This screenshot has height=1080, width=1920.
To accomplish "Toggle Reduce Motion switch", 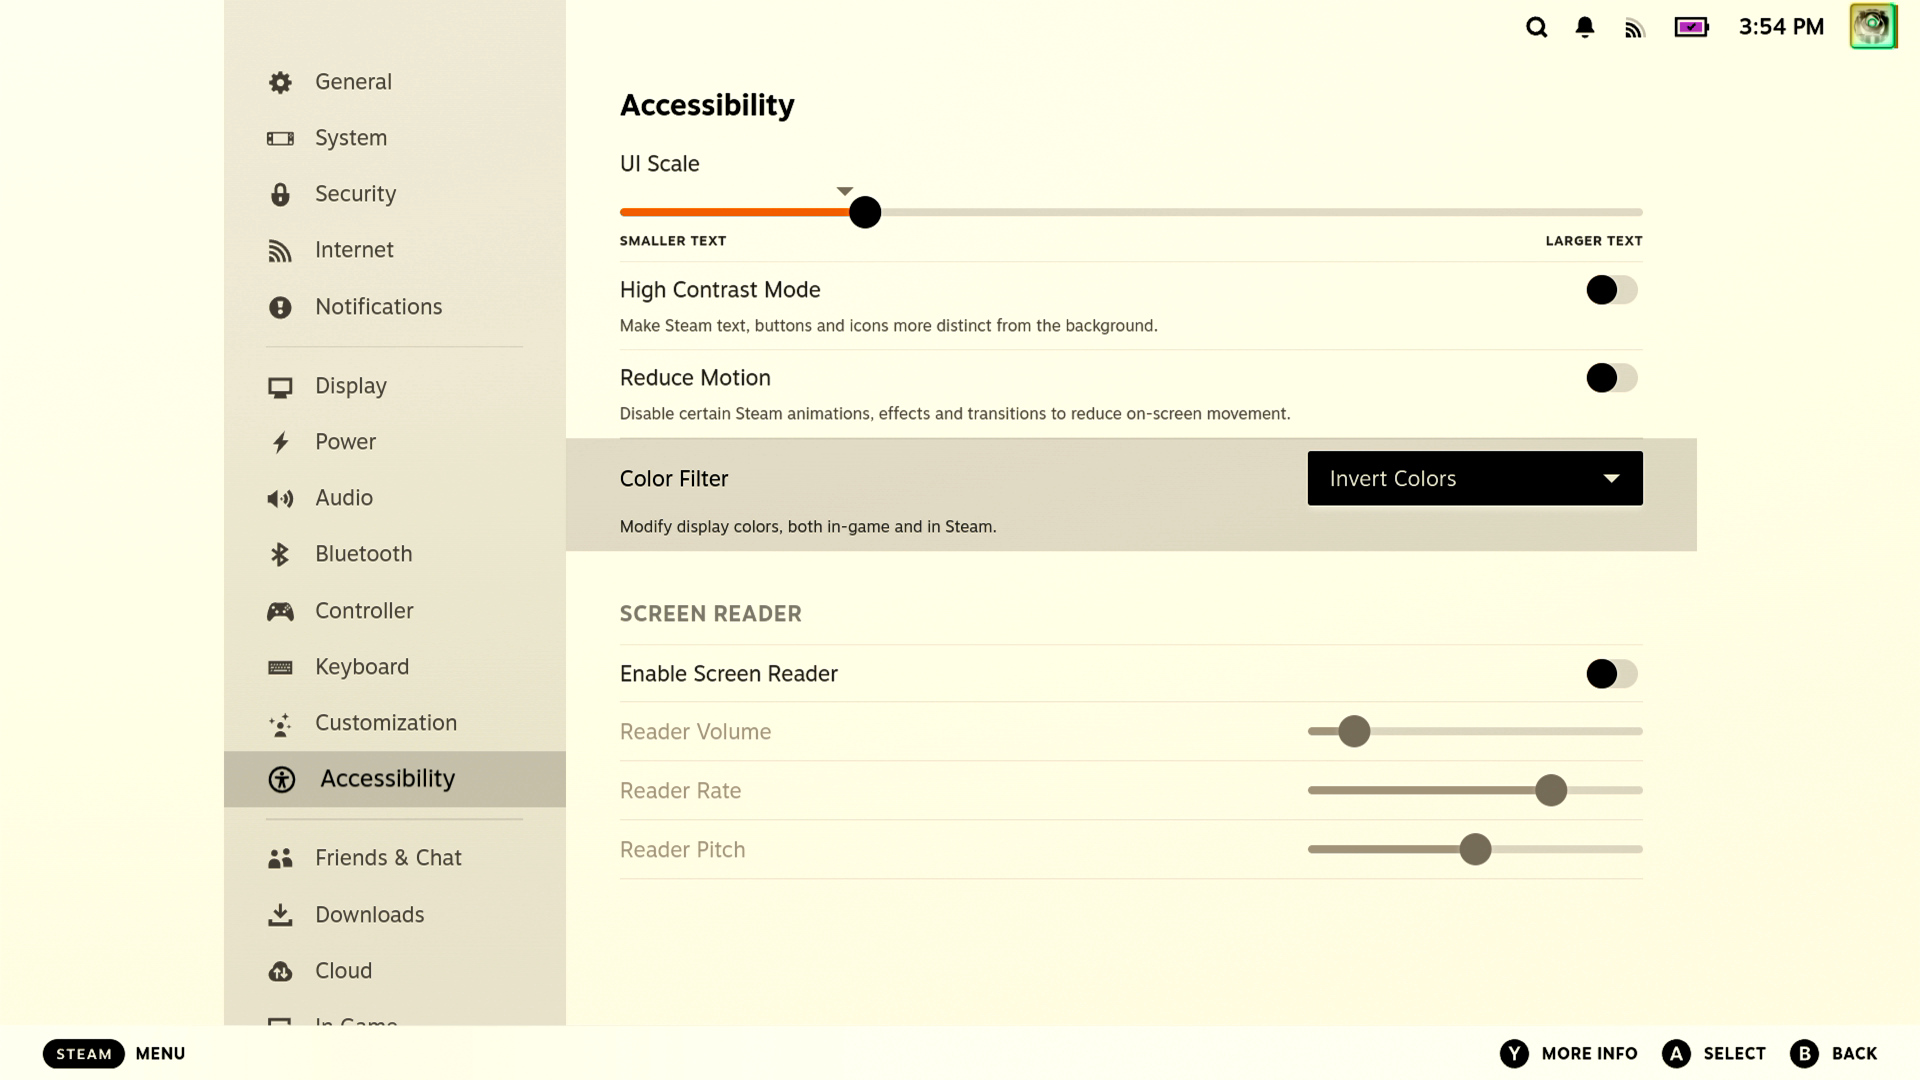I will tap(1611, 378).
